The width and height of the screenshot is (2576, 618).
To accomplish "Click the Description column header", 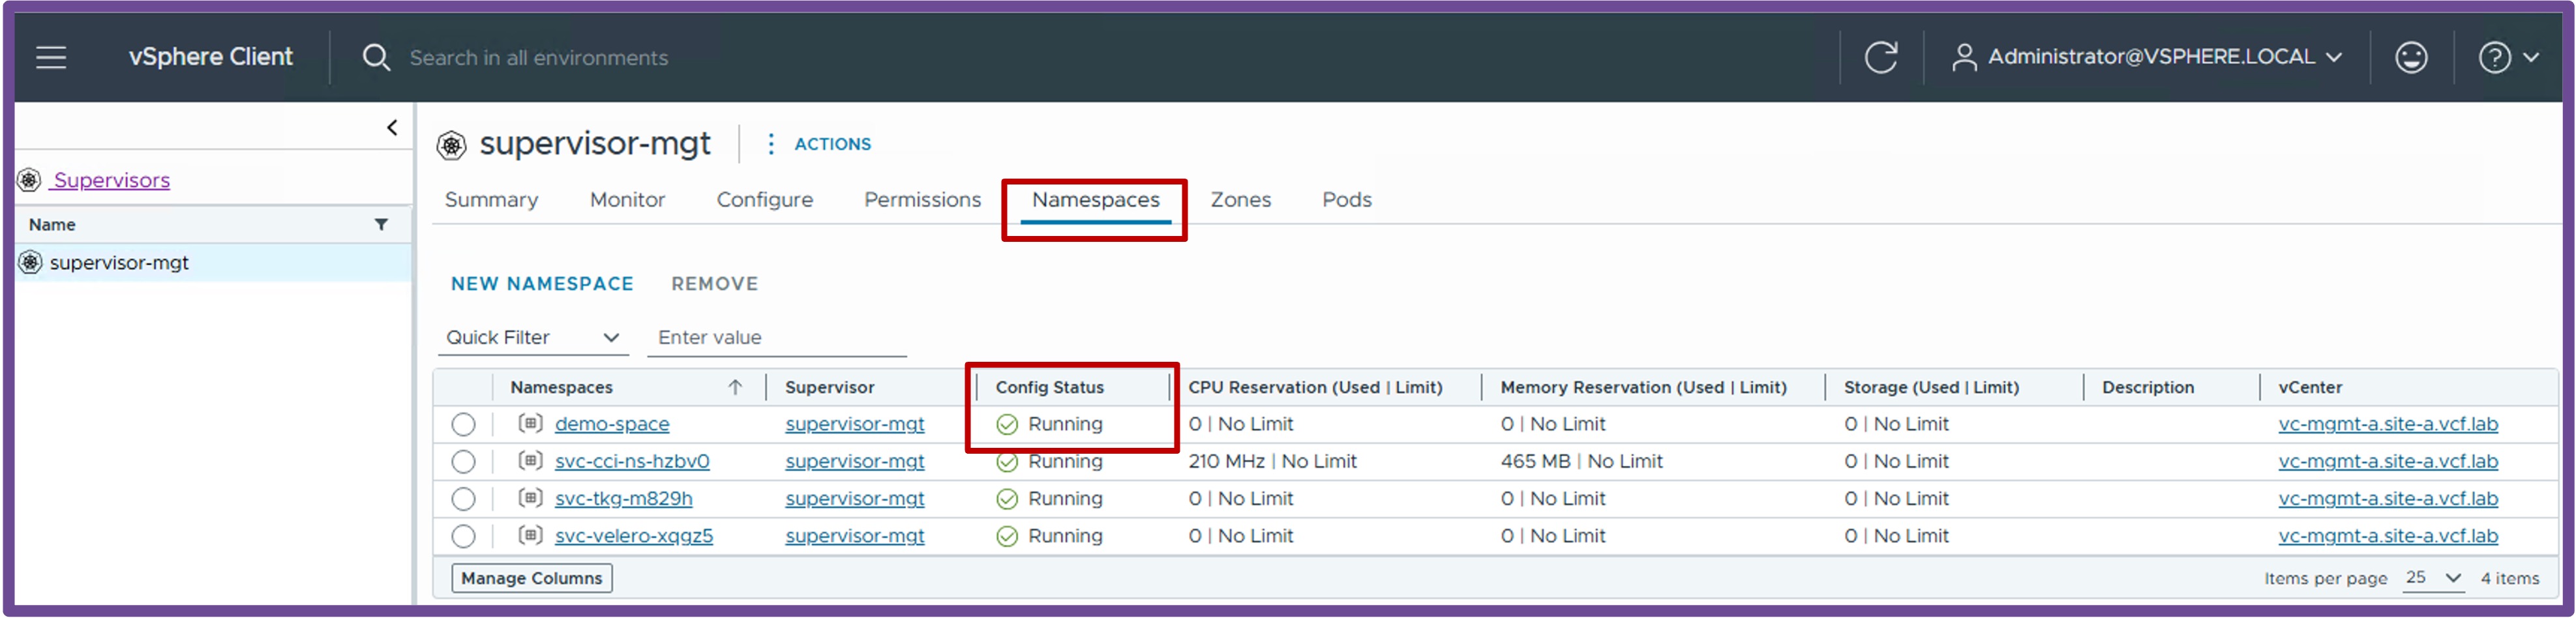I will (2148, 387).
